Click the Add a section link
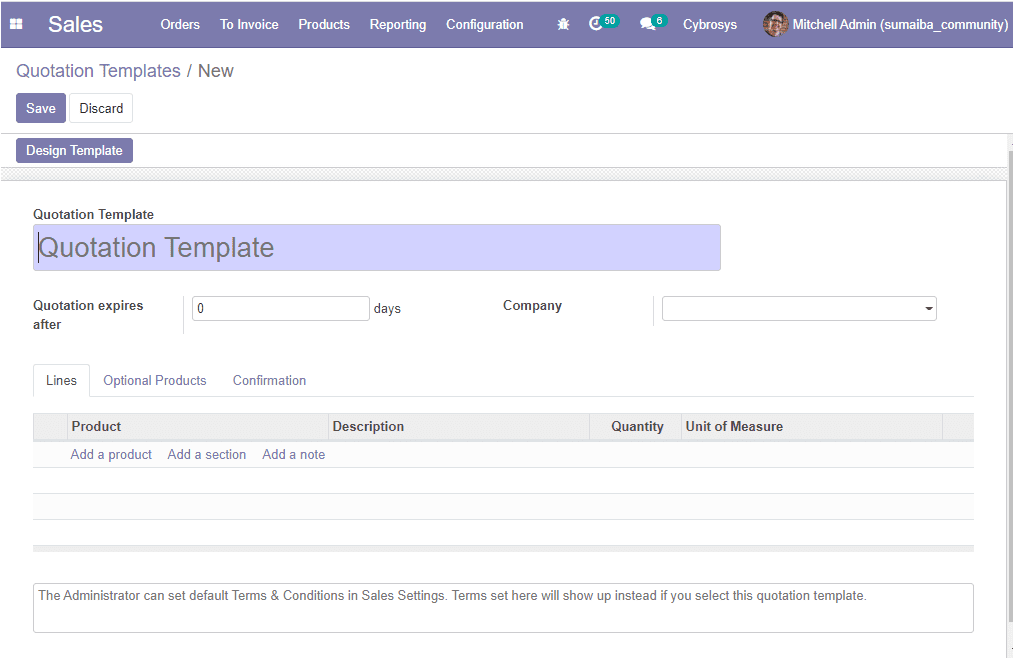Viewport: 1014px width, 659px height. pos(207,455)
